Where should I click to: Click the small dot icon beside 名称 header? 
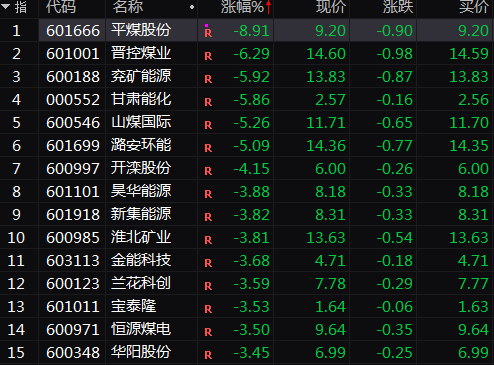[x=192, y=7]
